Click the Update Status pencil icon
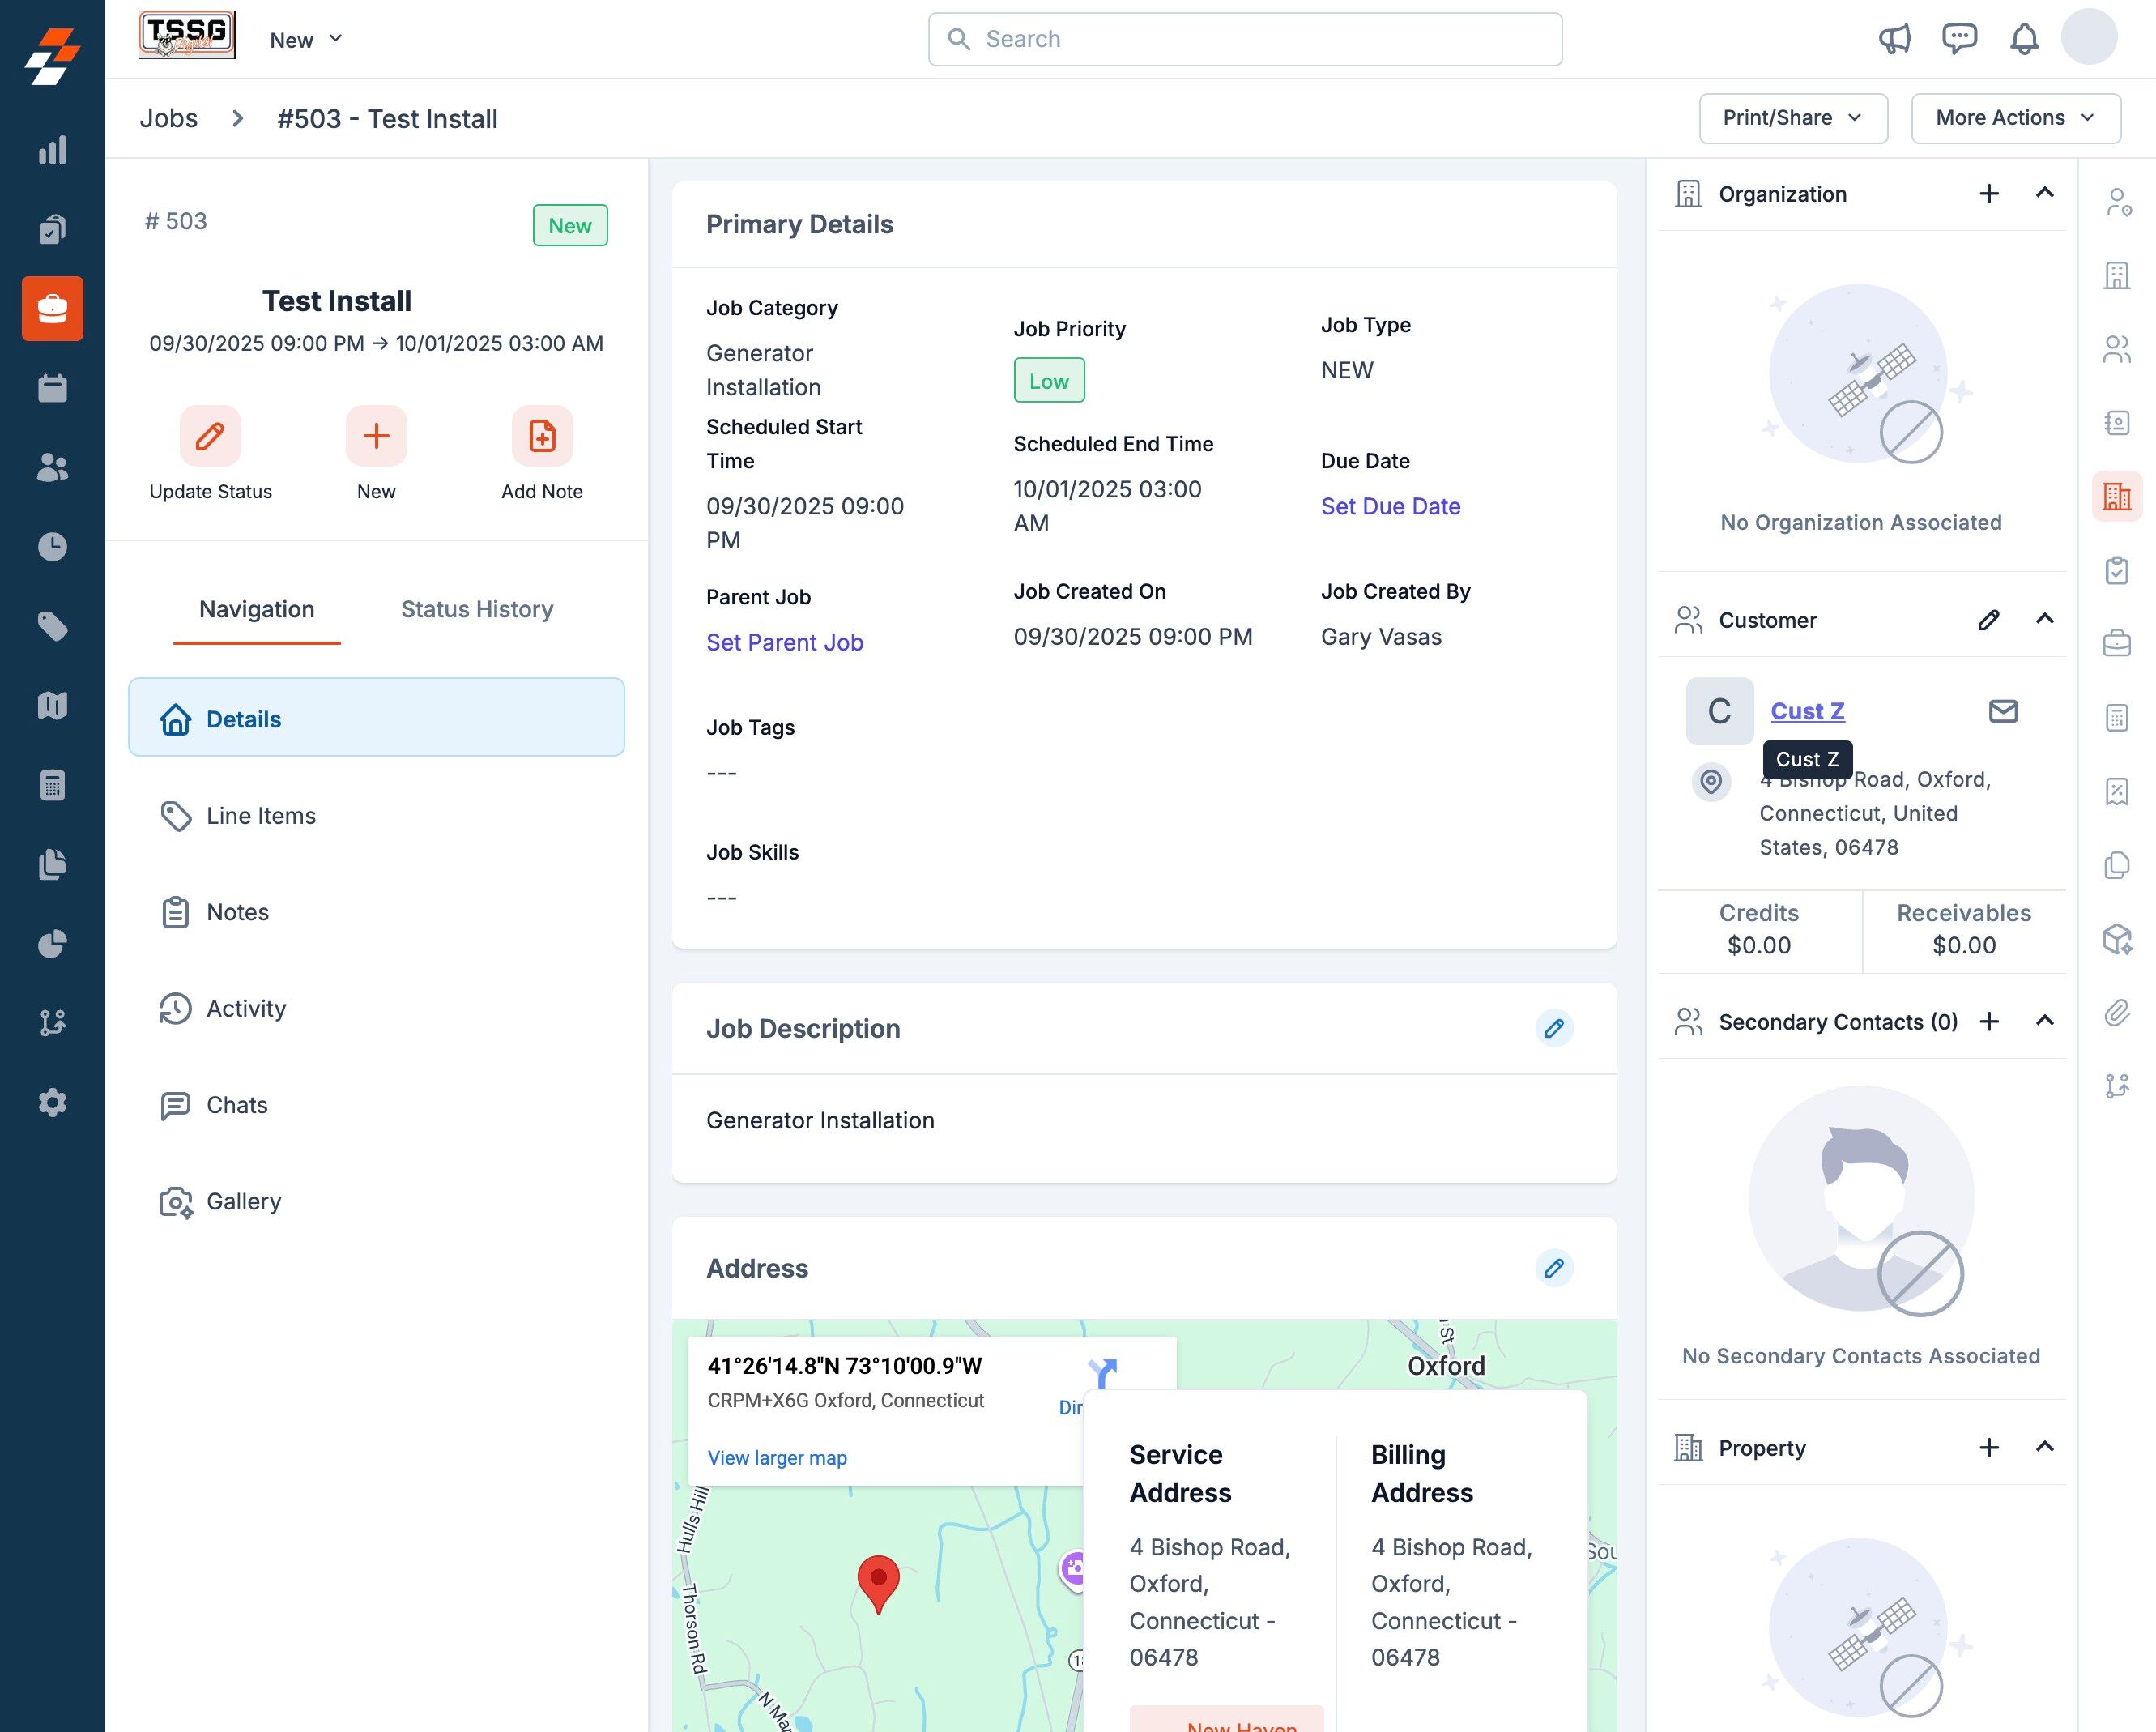 pos(210,436)
